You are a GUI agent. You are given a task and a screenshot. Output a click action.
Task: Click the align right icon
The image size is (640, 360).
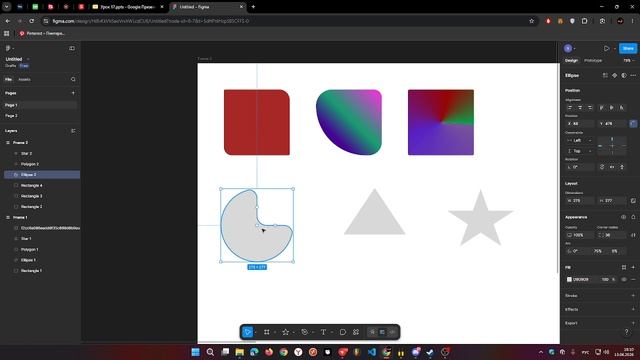click(590, 108)
